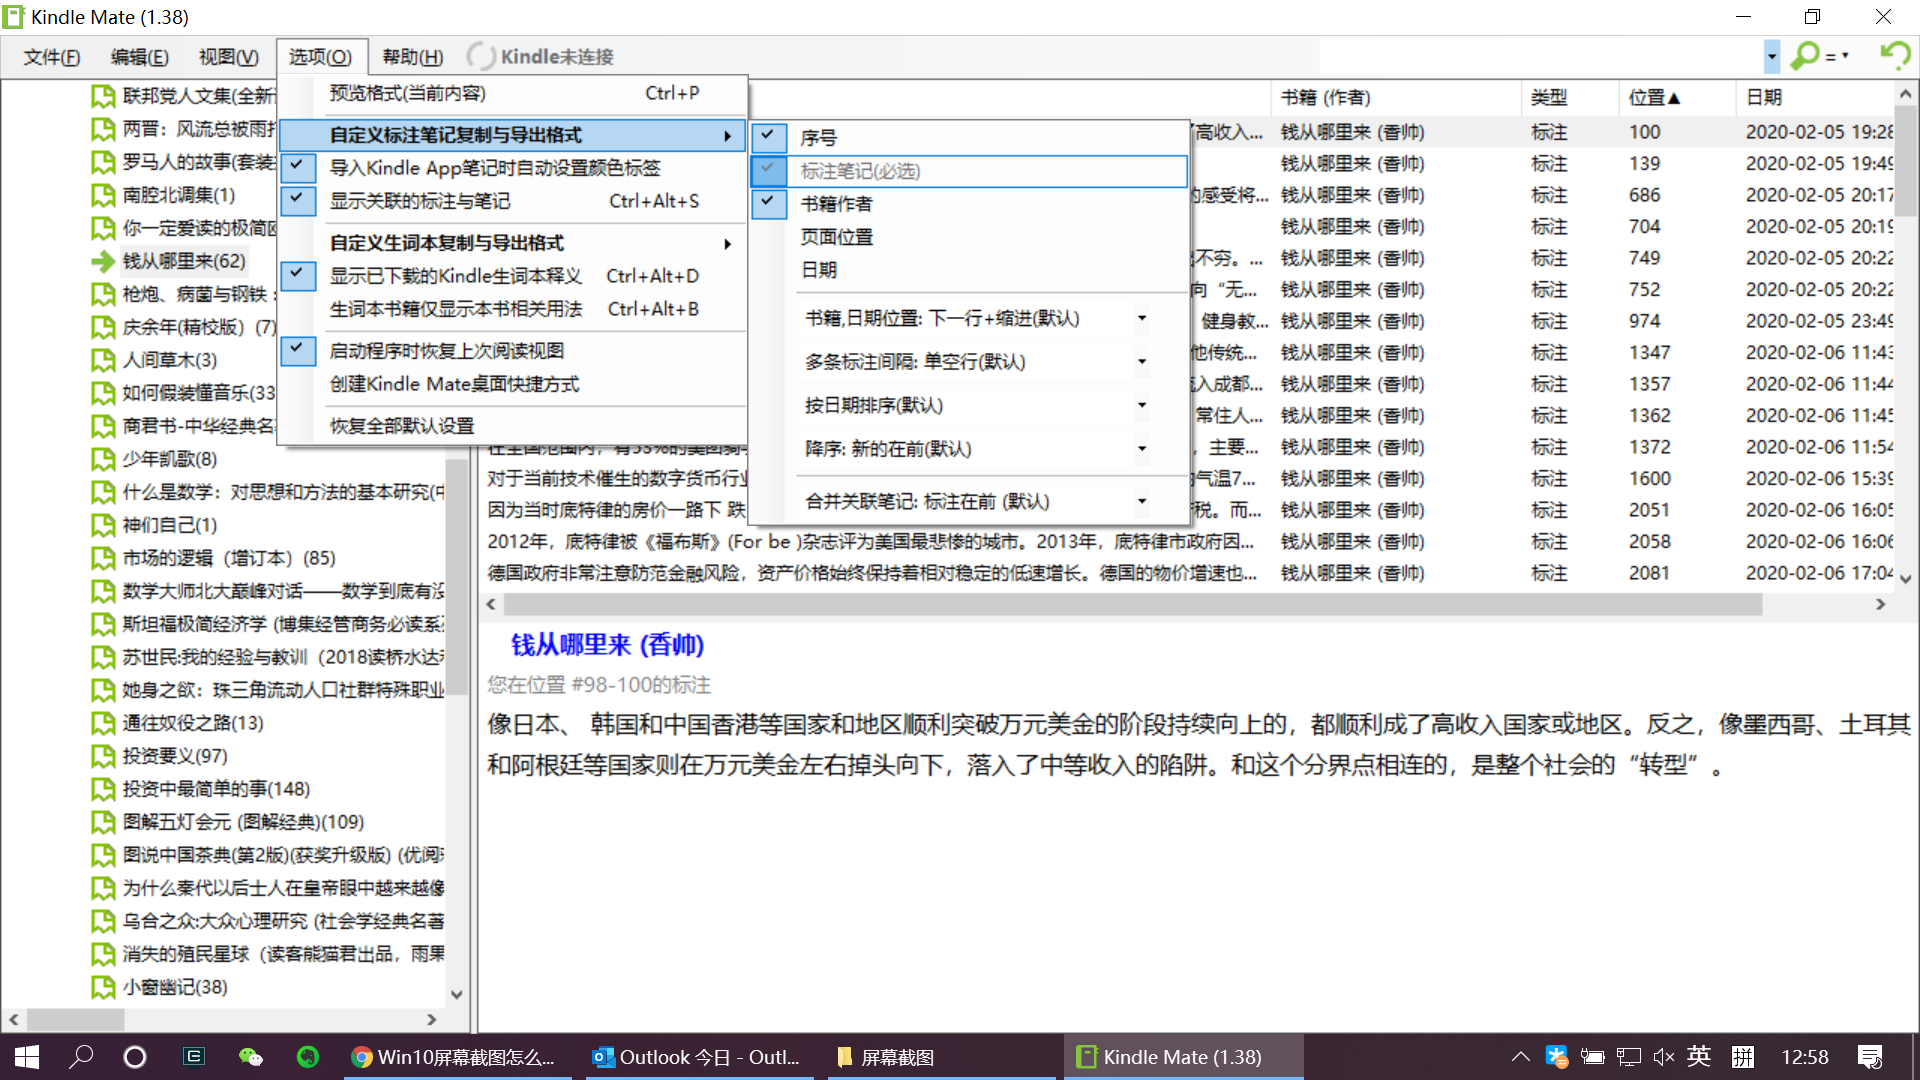Enable the 页面位置 export option

(x=837, y=237)
